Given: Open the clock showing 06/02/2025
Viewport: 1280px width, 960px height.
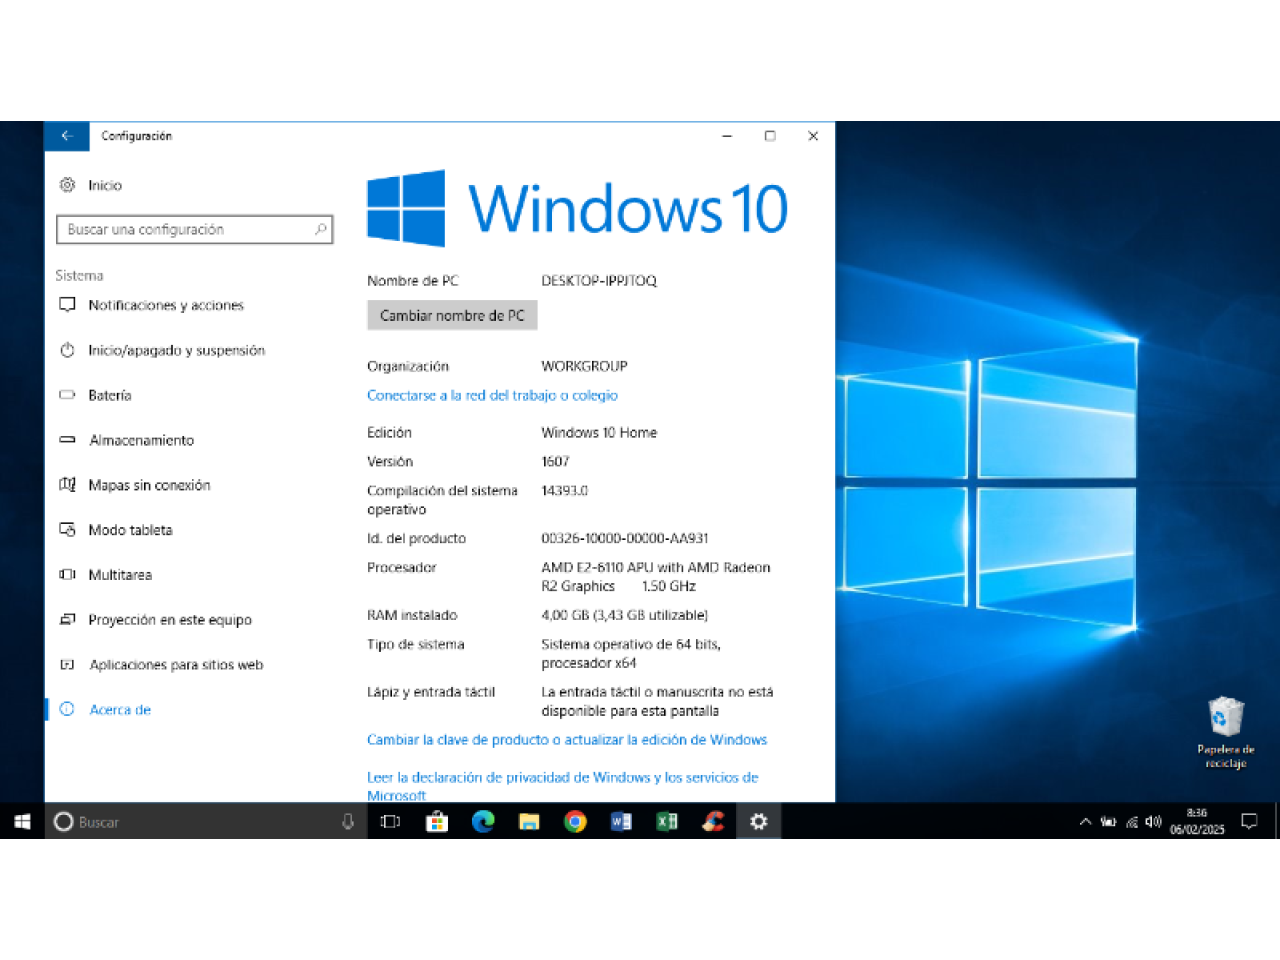Looking at the screenshot, I should point(1197,821).
